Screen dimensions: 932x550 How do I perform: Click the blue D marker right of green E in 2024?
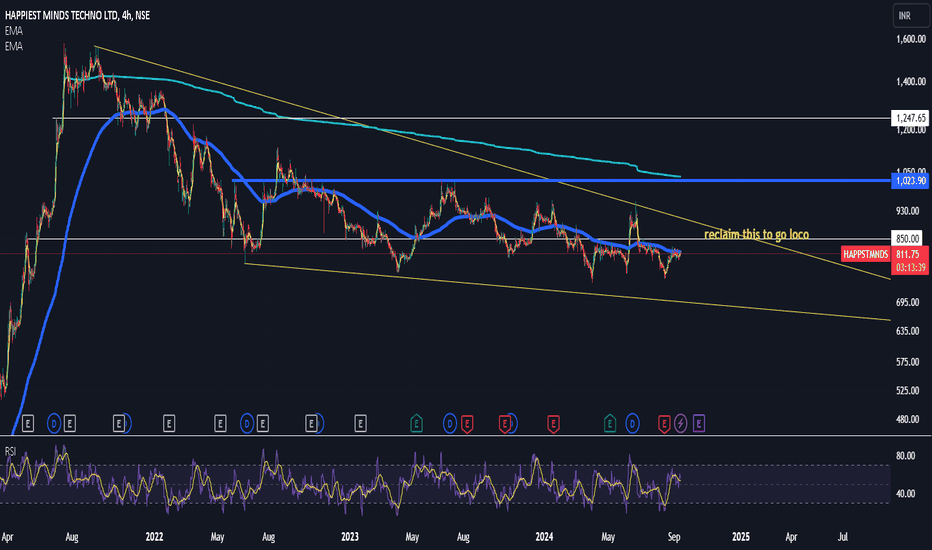point(632,423)
